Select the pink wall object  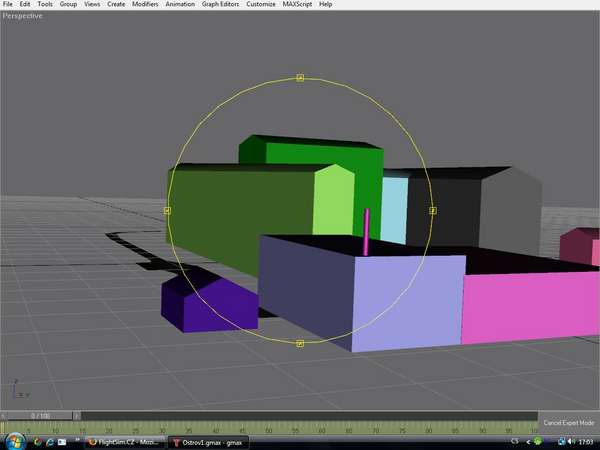(x=530, y=306)
